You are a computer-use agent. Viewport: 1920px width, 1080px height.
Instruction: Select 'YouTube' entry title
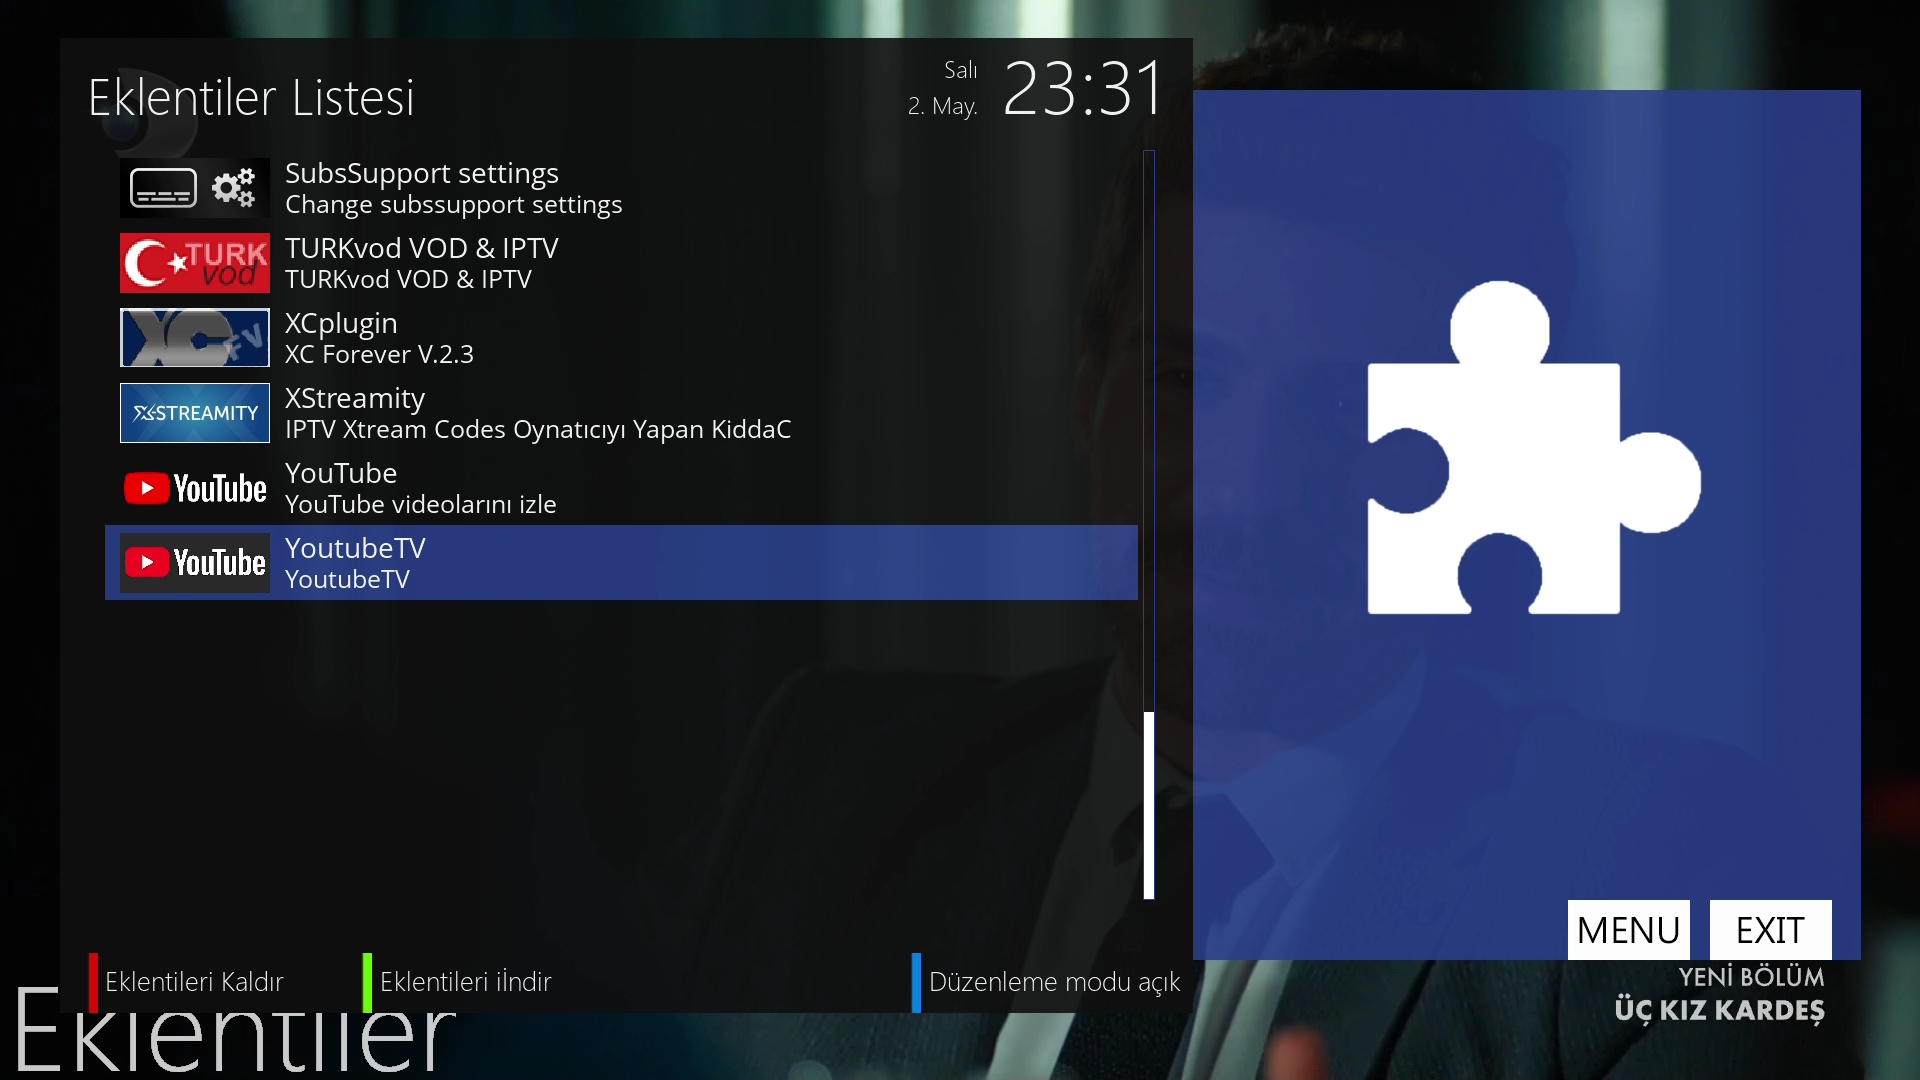341,473
